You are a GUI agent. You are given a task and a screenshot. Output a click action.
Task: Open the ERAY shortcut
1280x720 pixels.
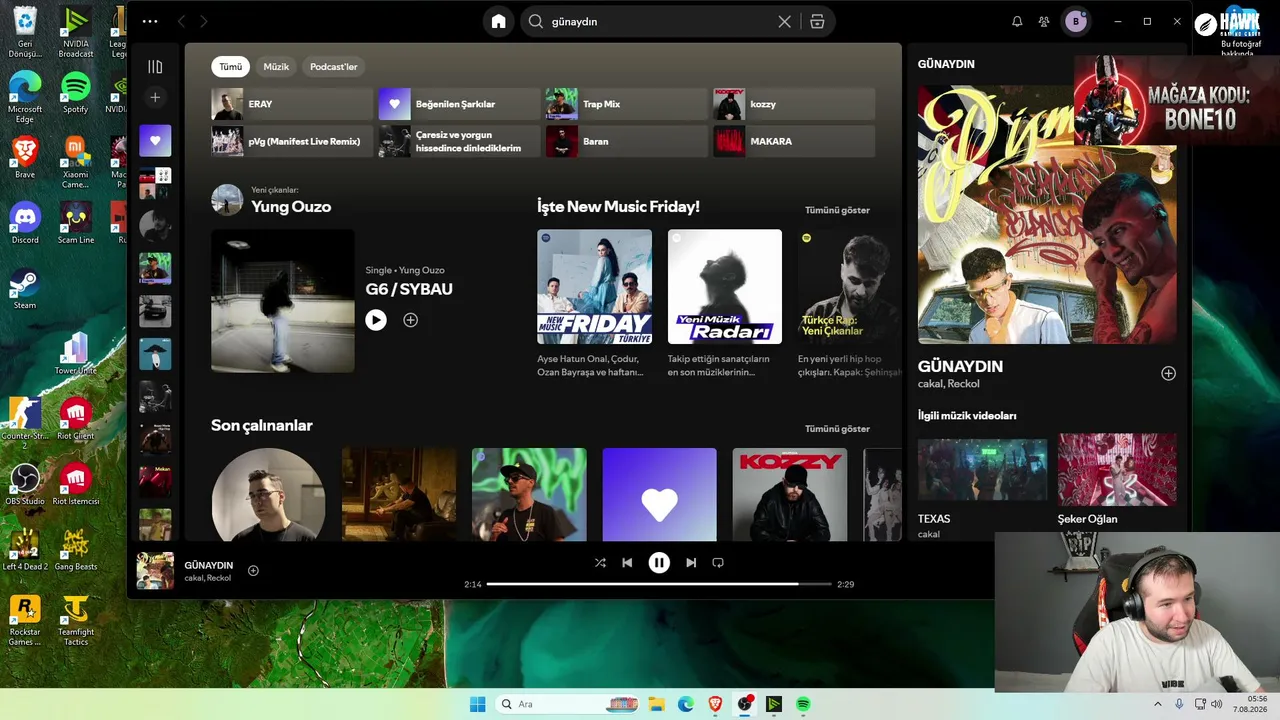292,104
